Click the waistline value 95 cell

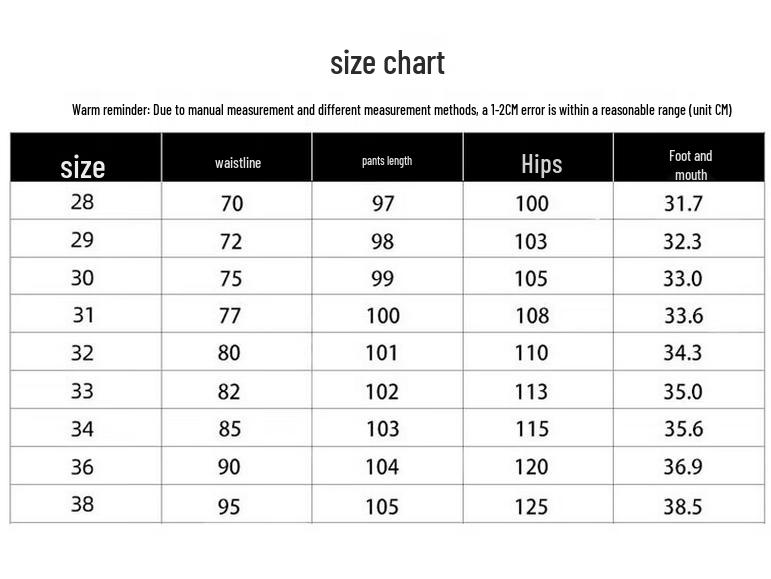click(x=229, y=507)
